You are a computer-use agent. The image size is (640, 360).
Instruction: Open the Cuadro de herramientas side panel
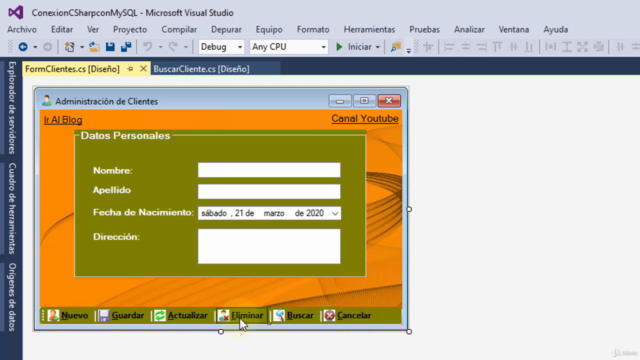pos(12,209)
